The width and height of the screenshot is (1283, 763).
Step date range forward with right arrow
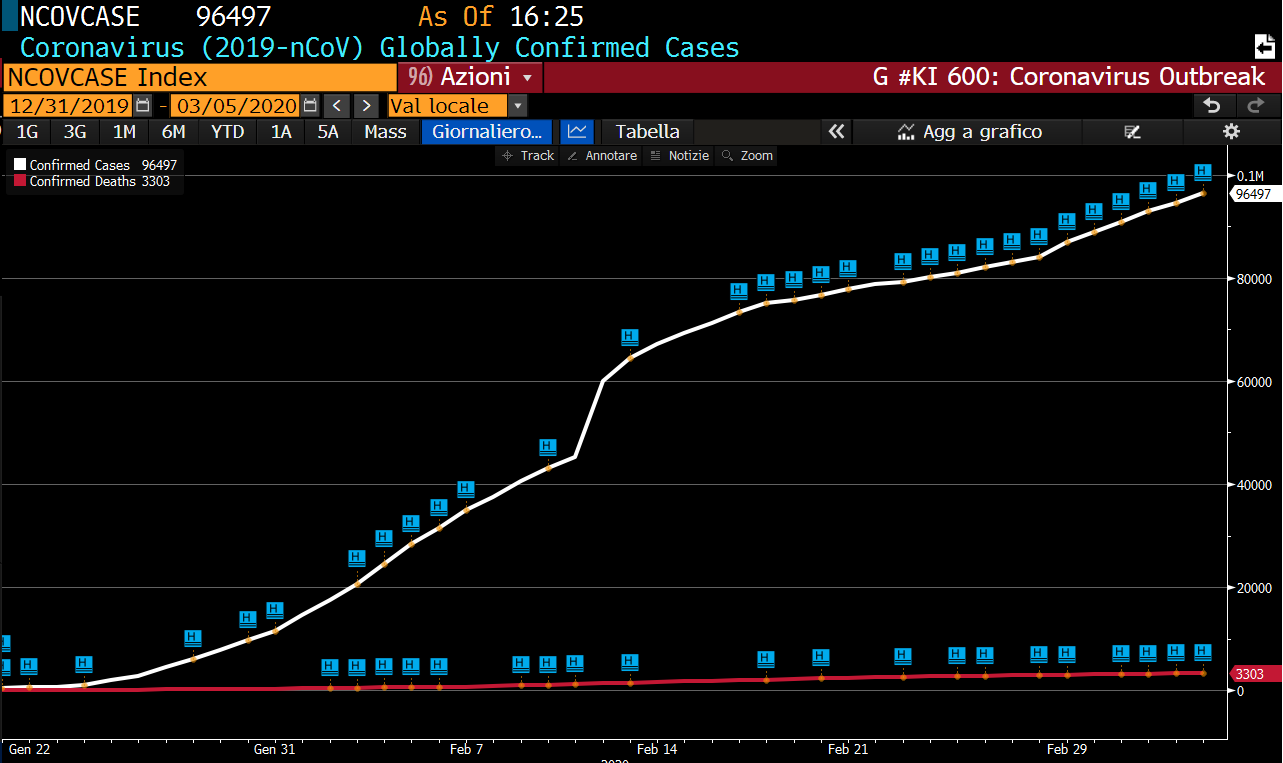pos(367,106)
